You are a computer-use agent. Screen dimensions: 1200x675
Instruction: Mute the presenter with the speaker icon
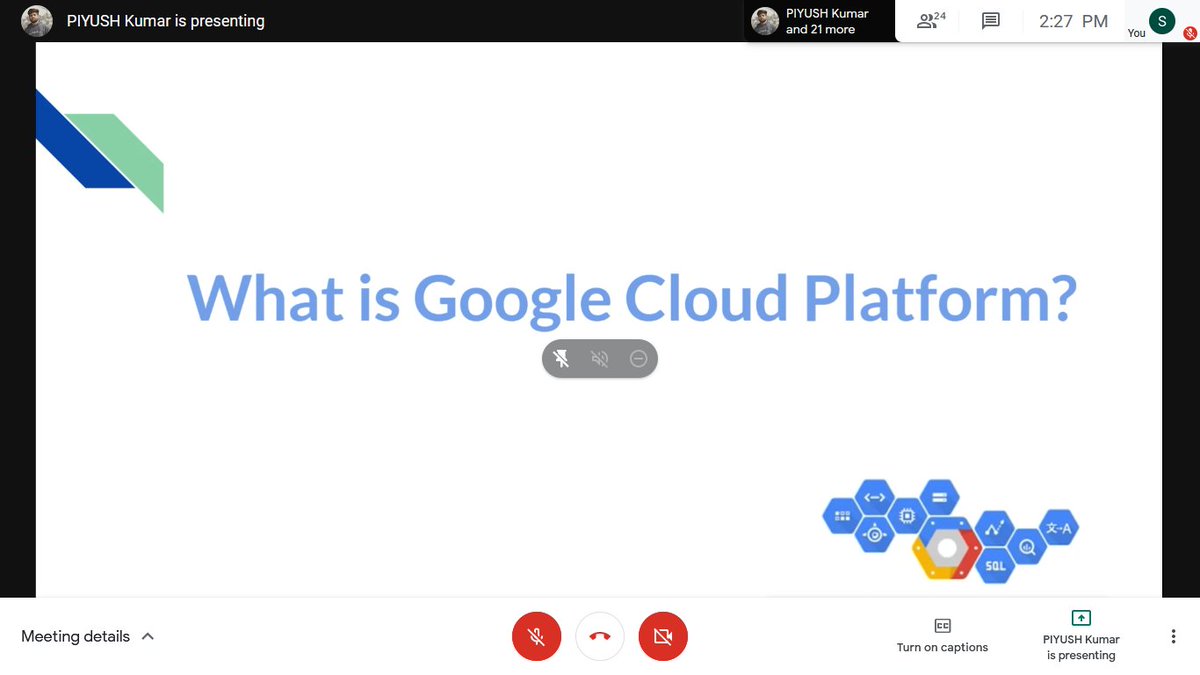600,359
